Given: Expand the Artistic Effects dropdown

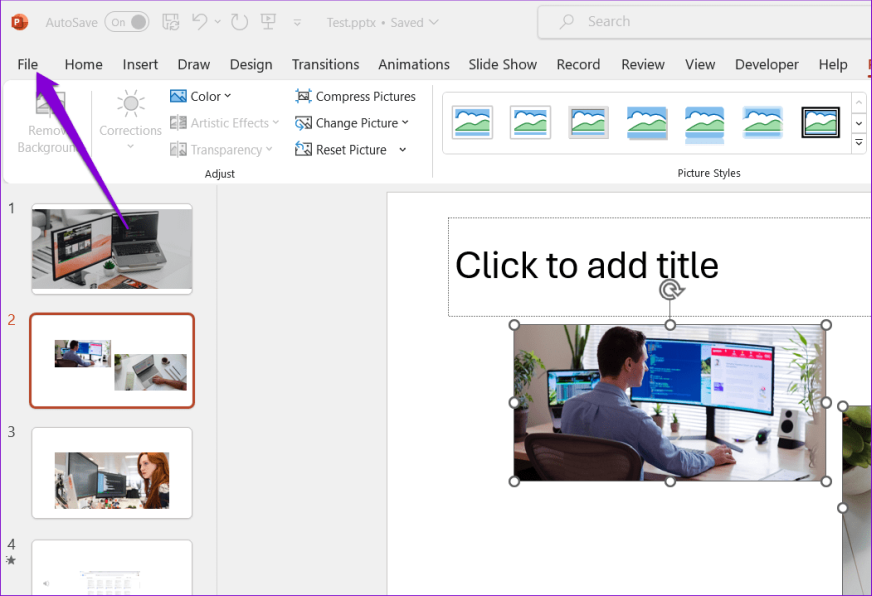Looking at the screenshot, I should (224, 122).
